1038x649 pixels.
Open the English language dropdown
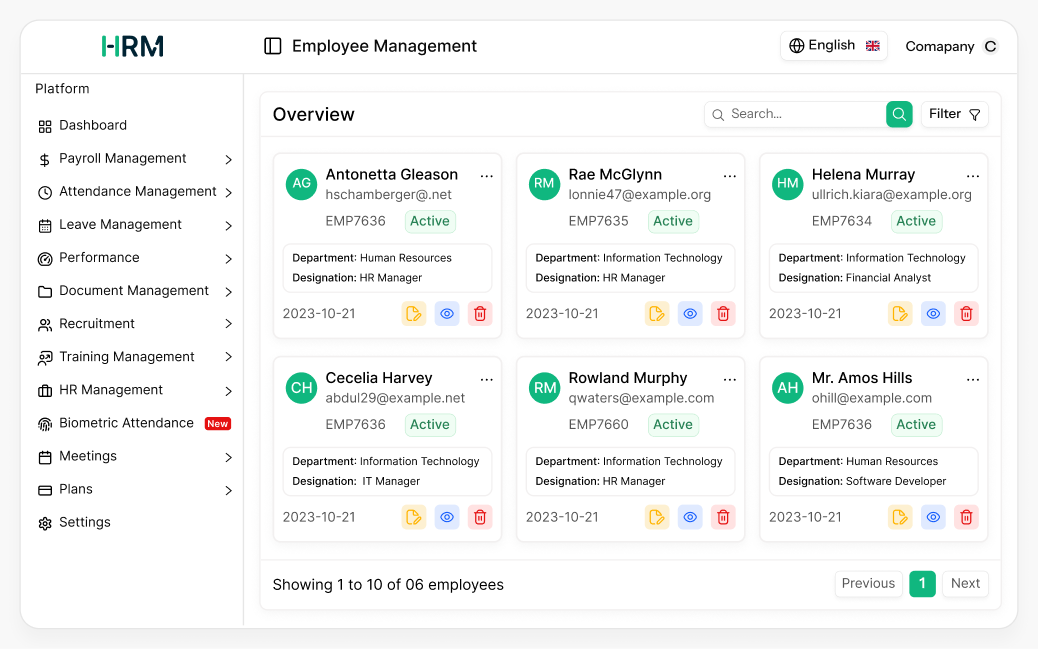point(833,46)
